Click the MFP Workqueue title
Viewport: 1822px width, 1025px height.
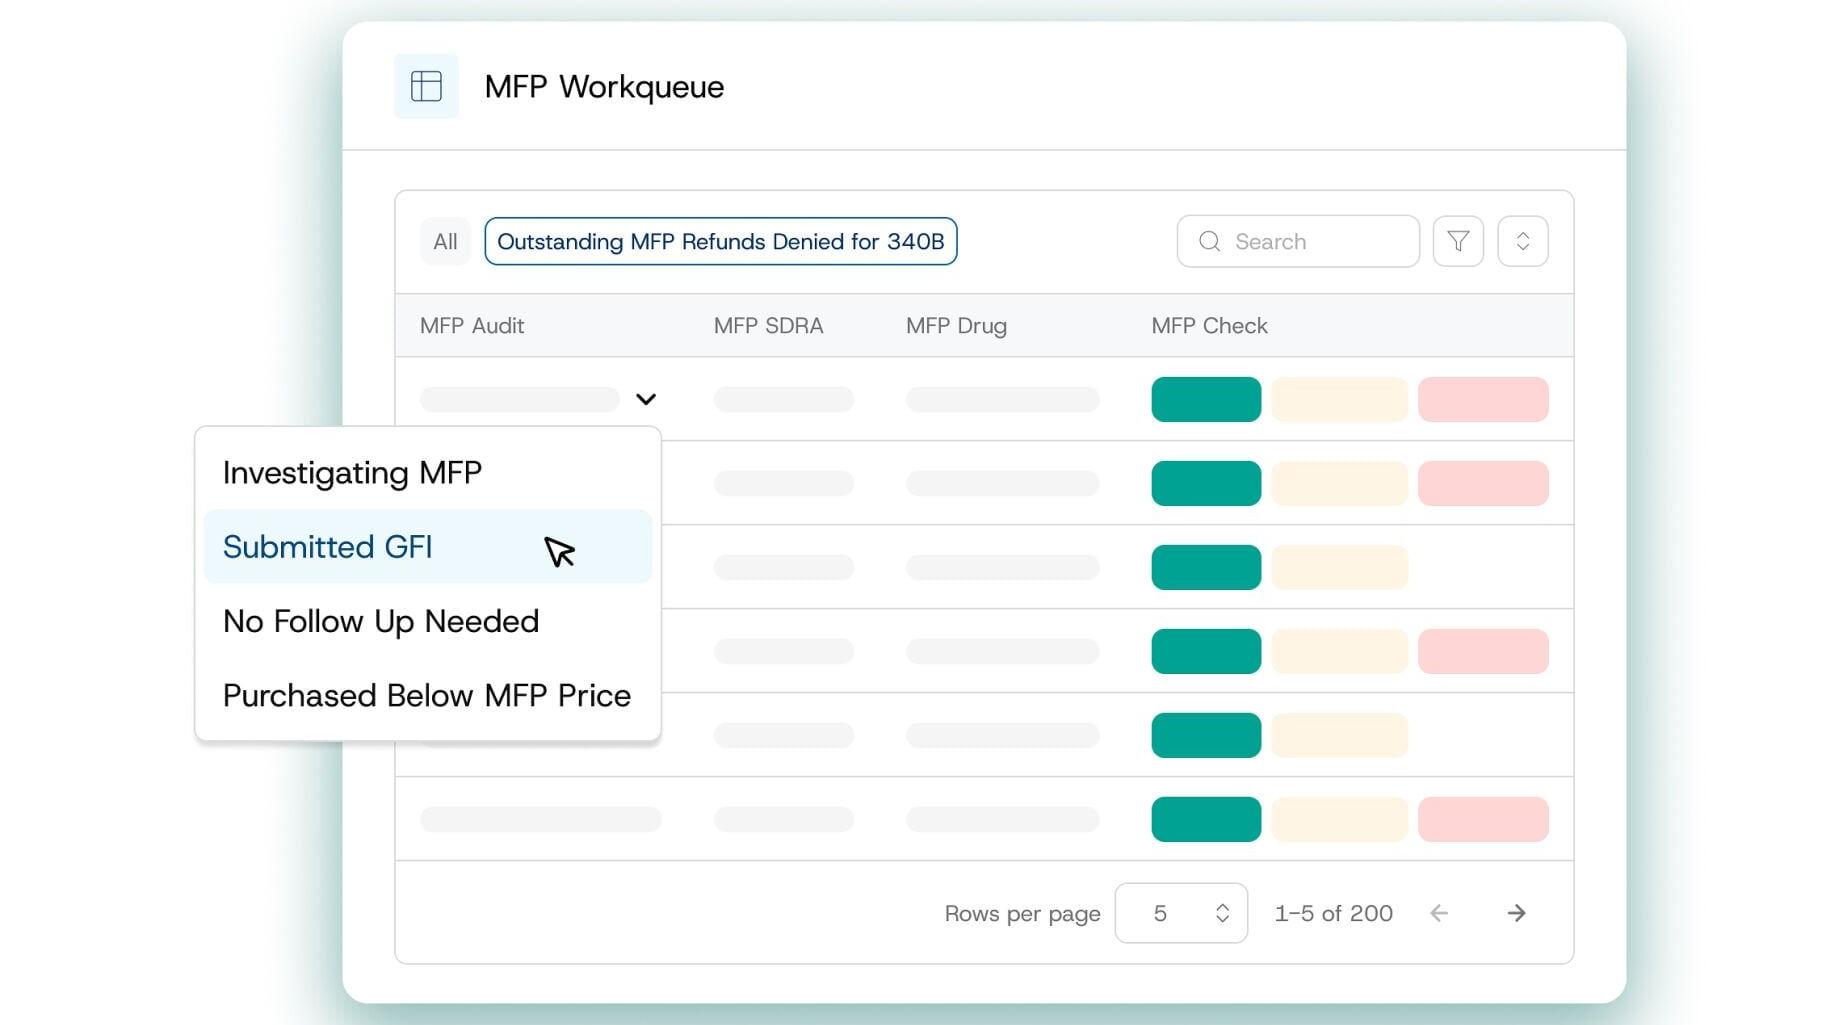[604, 87]
